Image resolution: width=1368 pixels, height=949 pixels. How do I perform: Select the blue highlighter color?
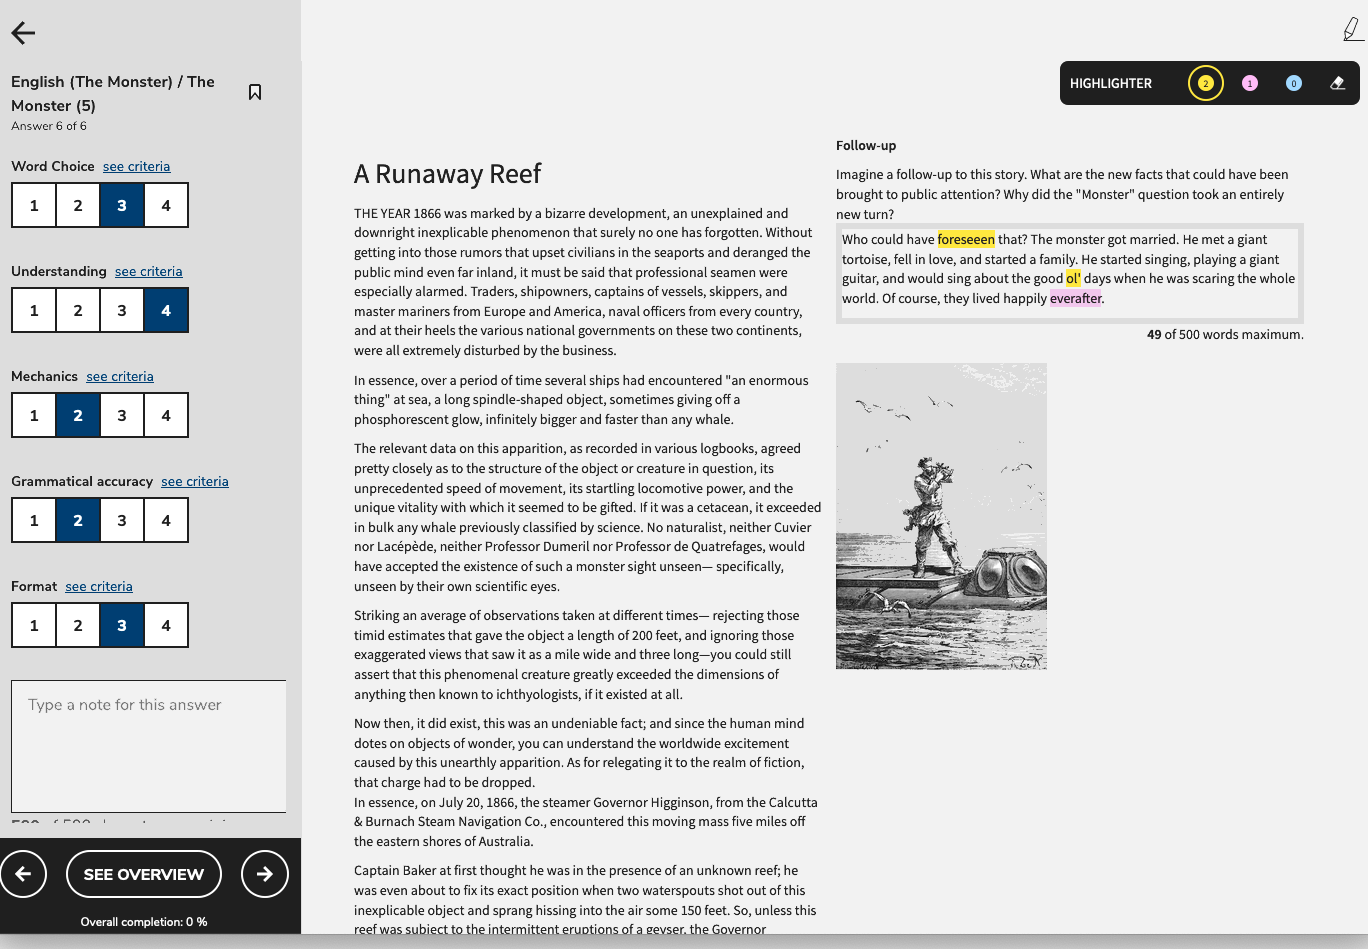(1293, 83)
